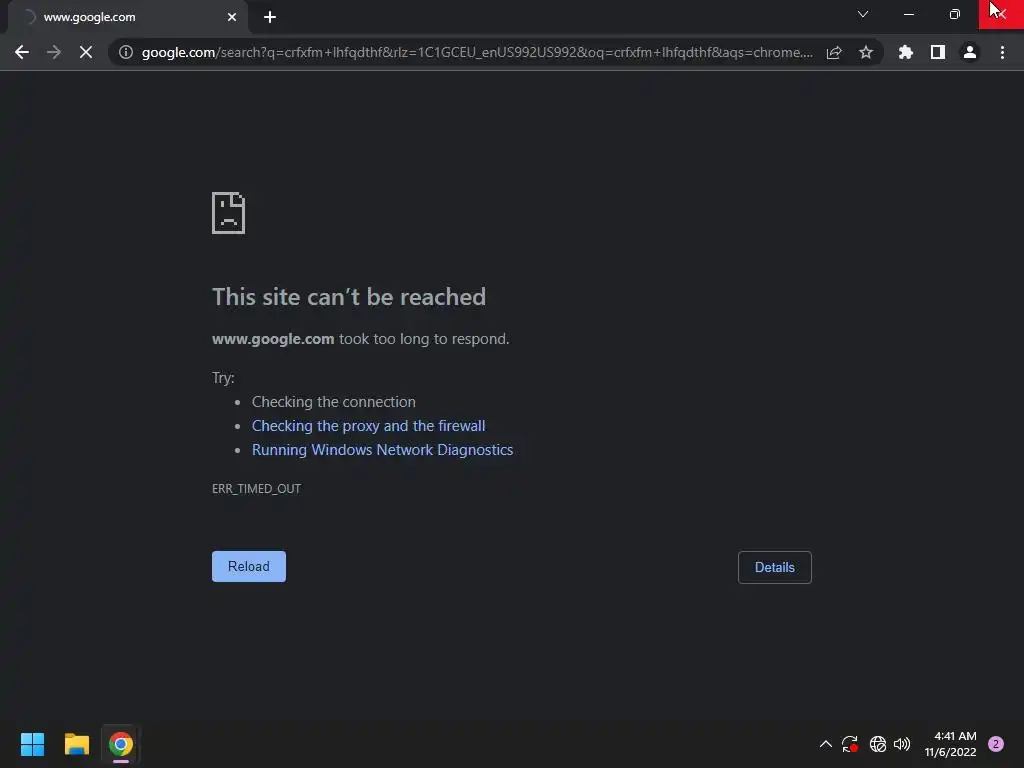This screenshot has width=1024, height=768.
Task: Click the 'This site can't be reached' heading
Action: [x=349, y=297]
